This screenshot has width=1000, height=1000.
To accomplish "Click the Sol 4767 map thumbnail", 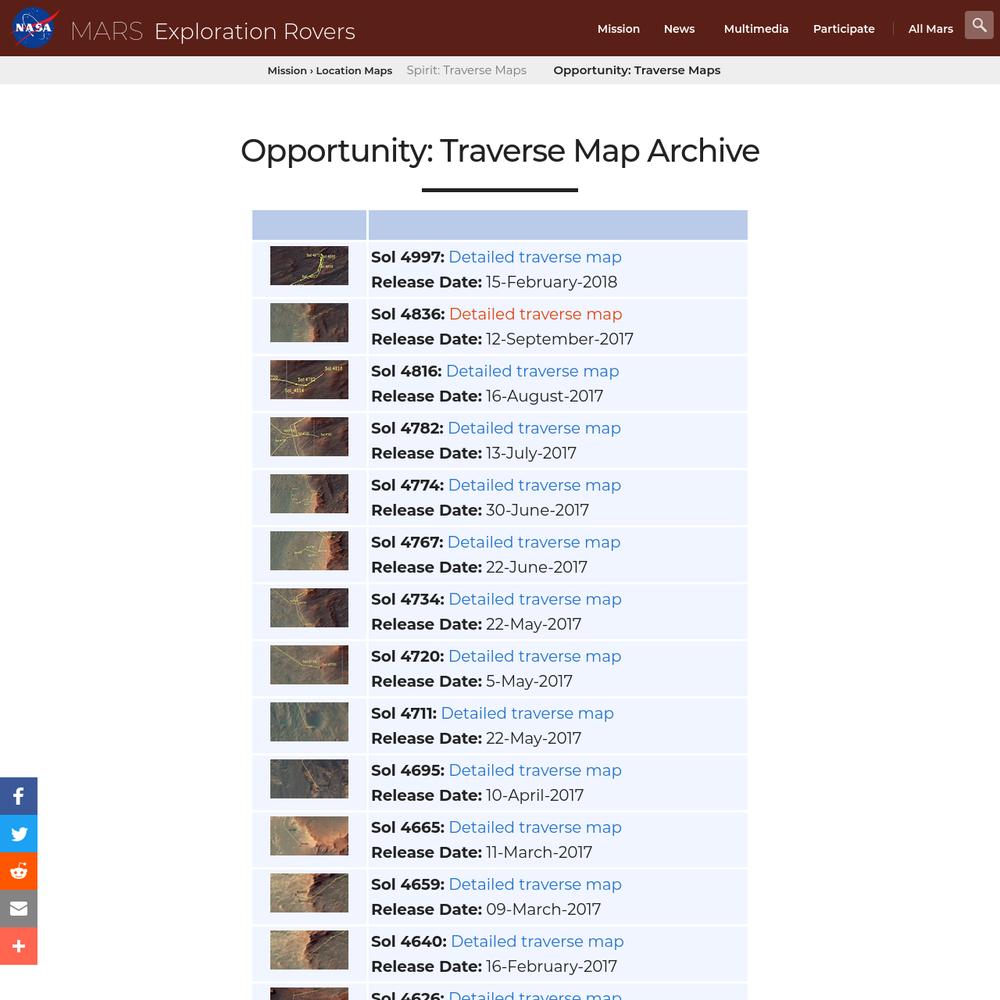I will point(309,550).
